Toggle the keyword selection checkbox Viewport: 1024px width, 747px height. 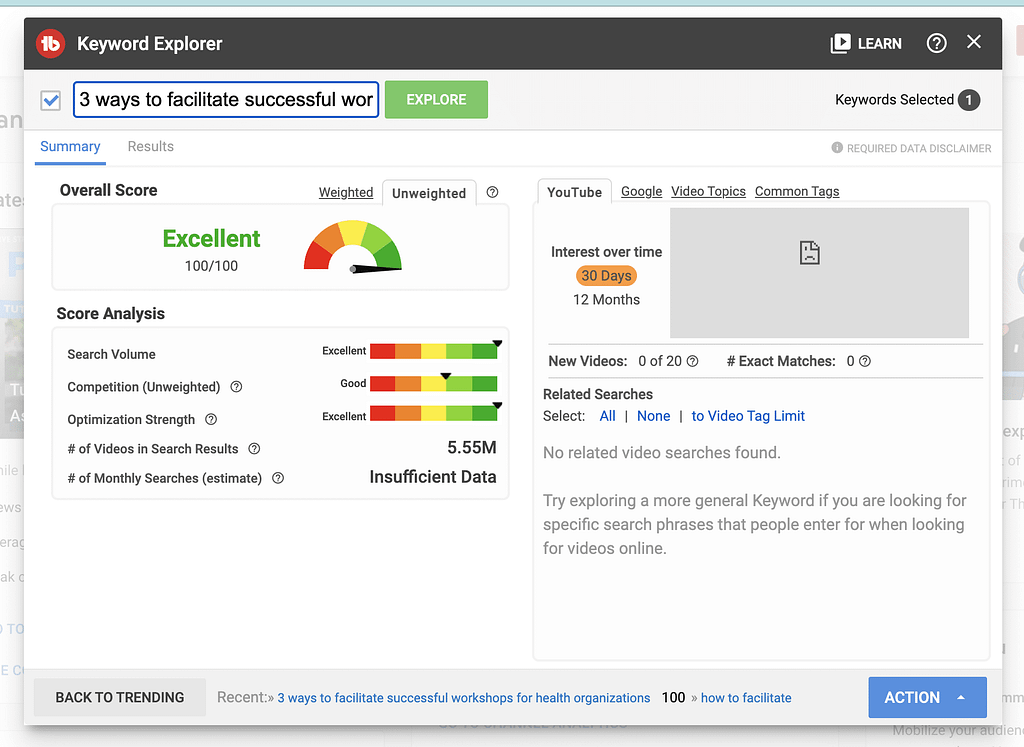coord(51,100)
